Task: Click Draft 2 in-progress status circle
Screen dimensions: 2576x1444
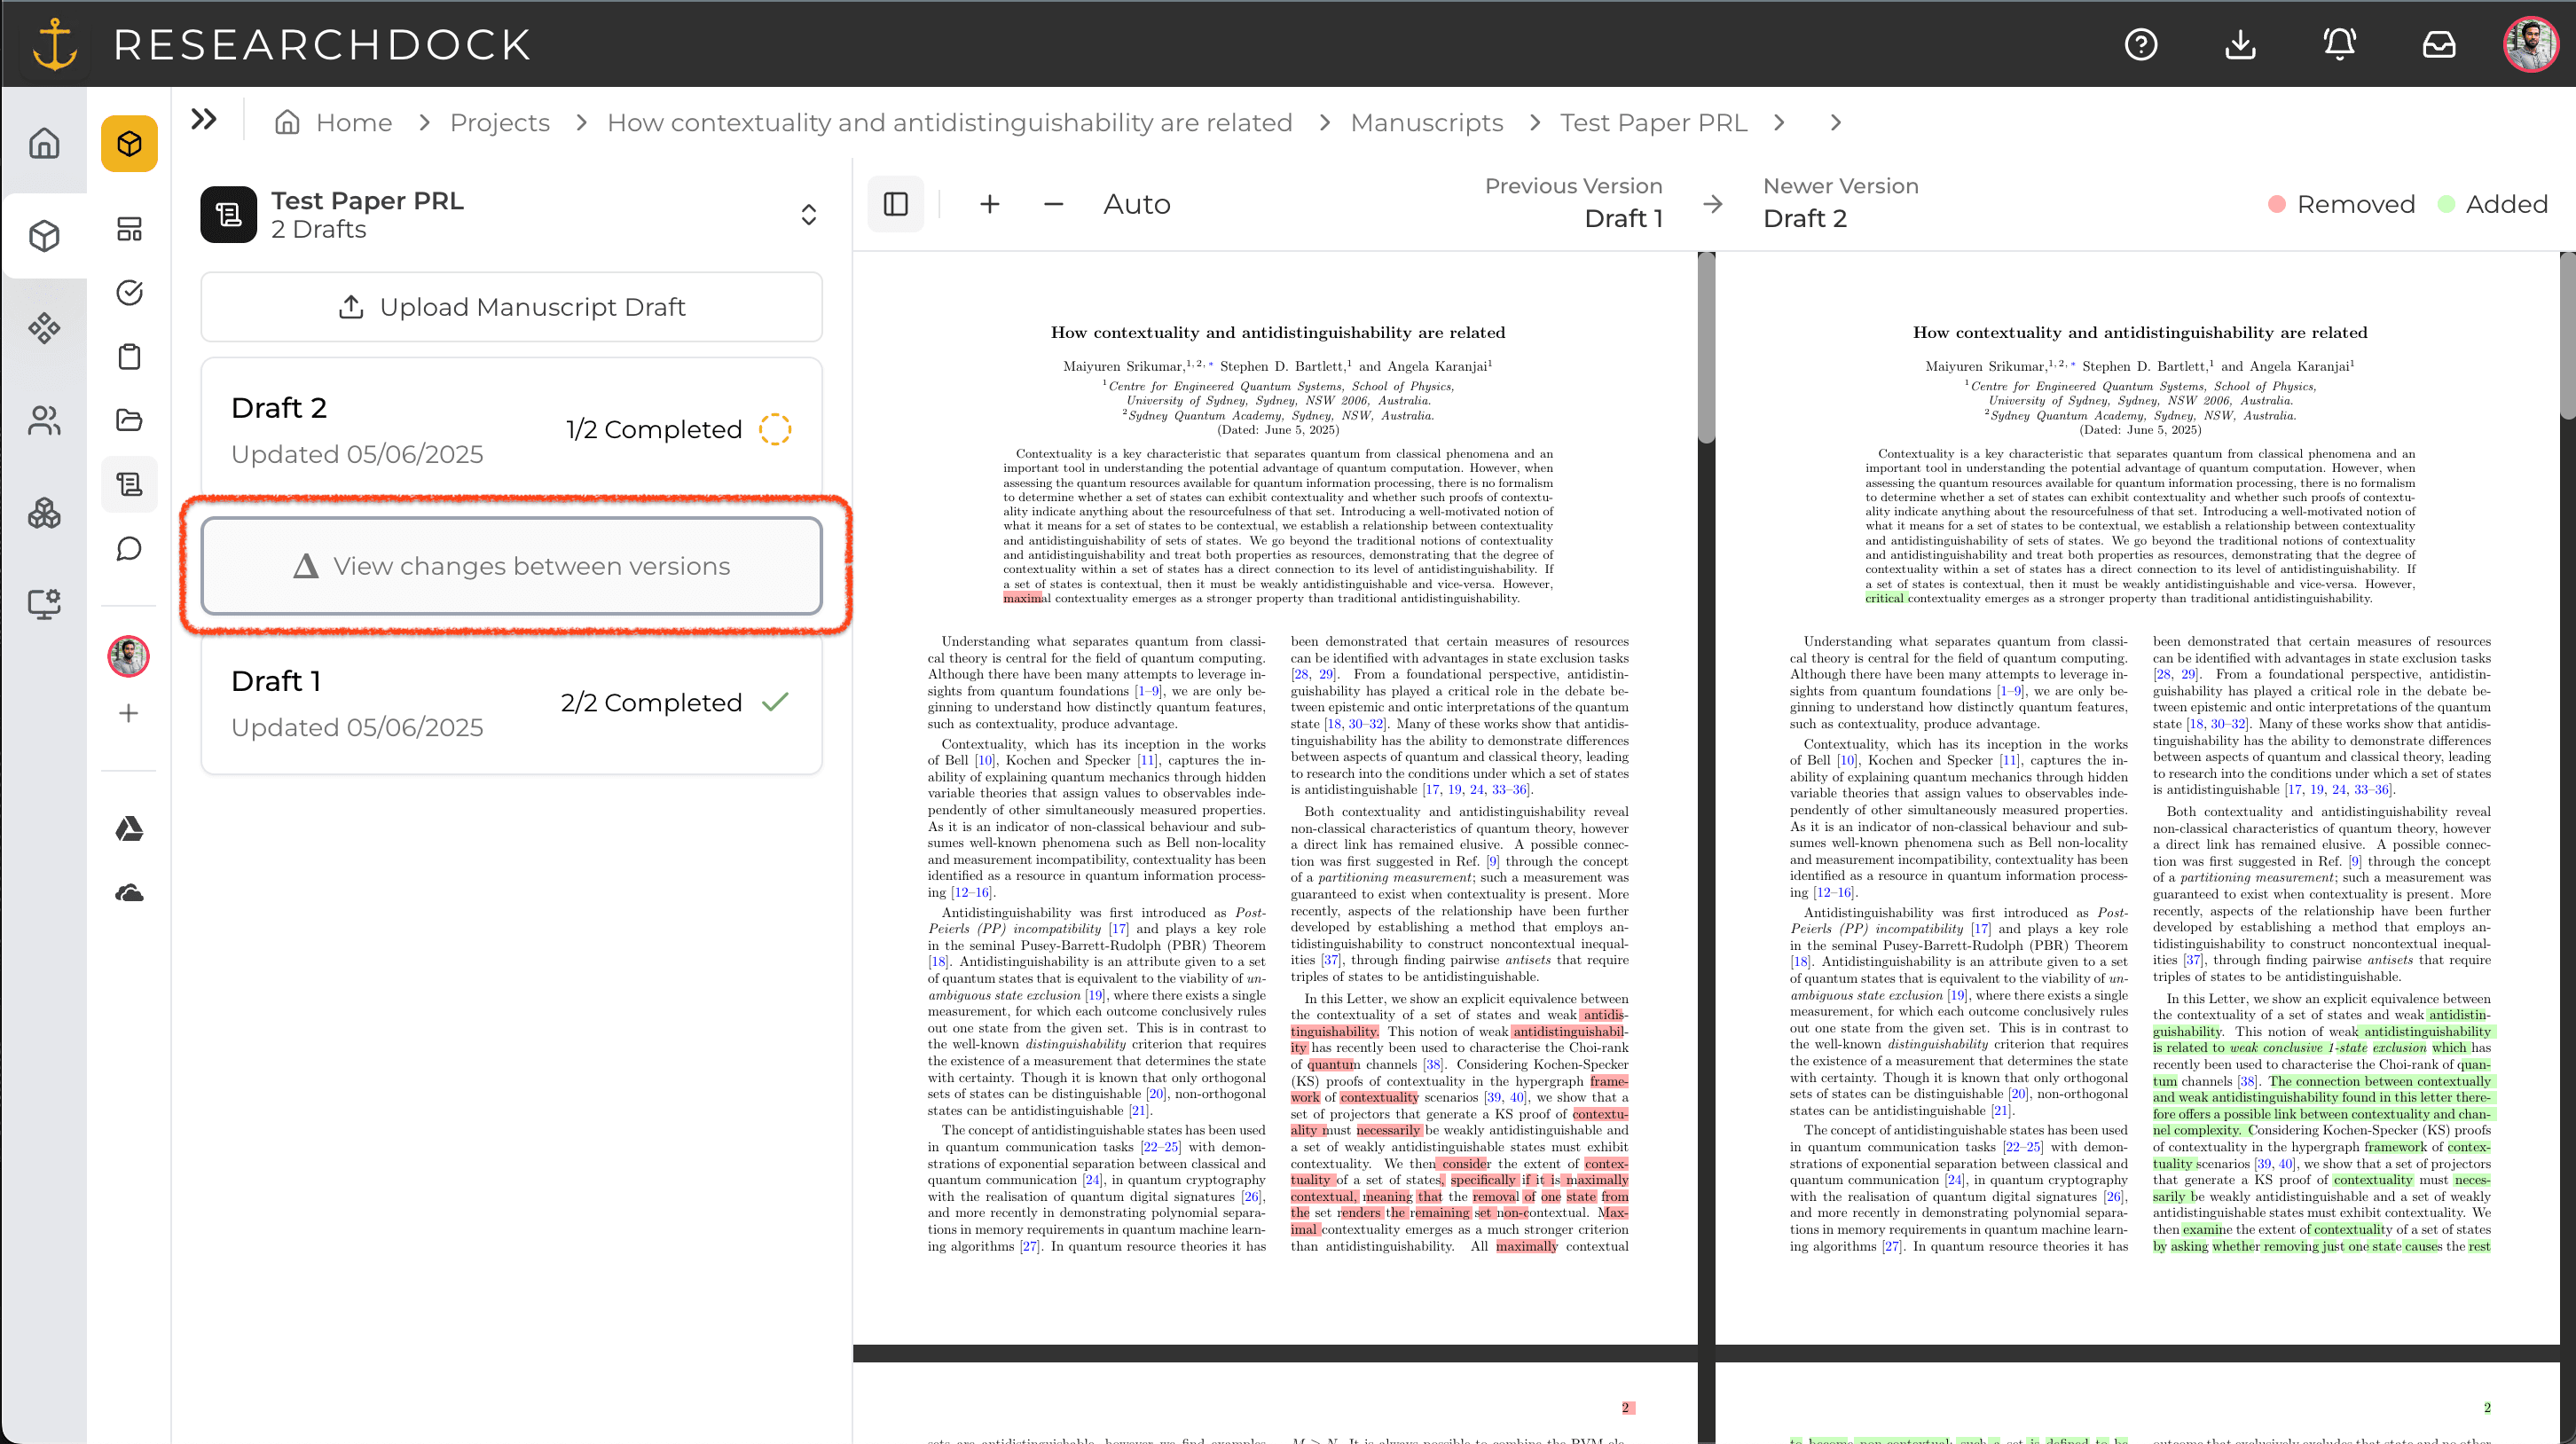Action: 775,429
